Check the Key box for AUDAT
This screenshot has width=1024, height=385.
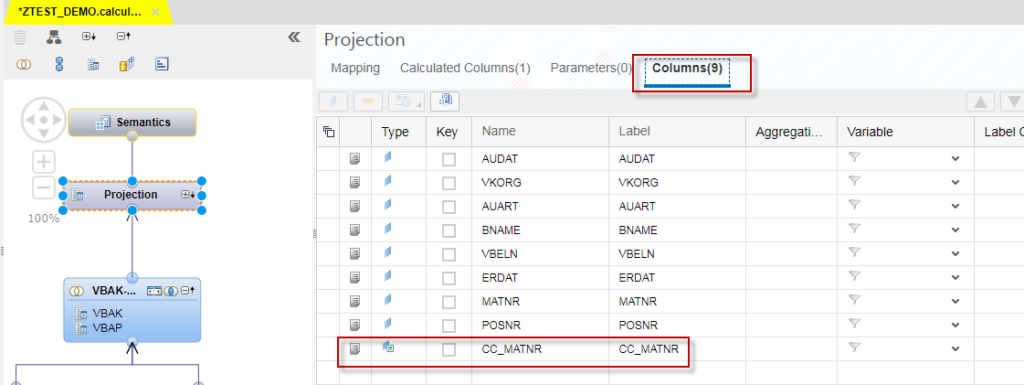[449, 159]
